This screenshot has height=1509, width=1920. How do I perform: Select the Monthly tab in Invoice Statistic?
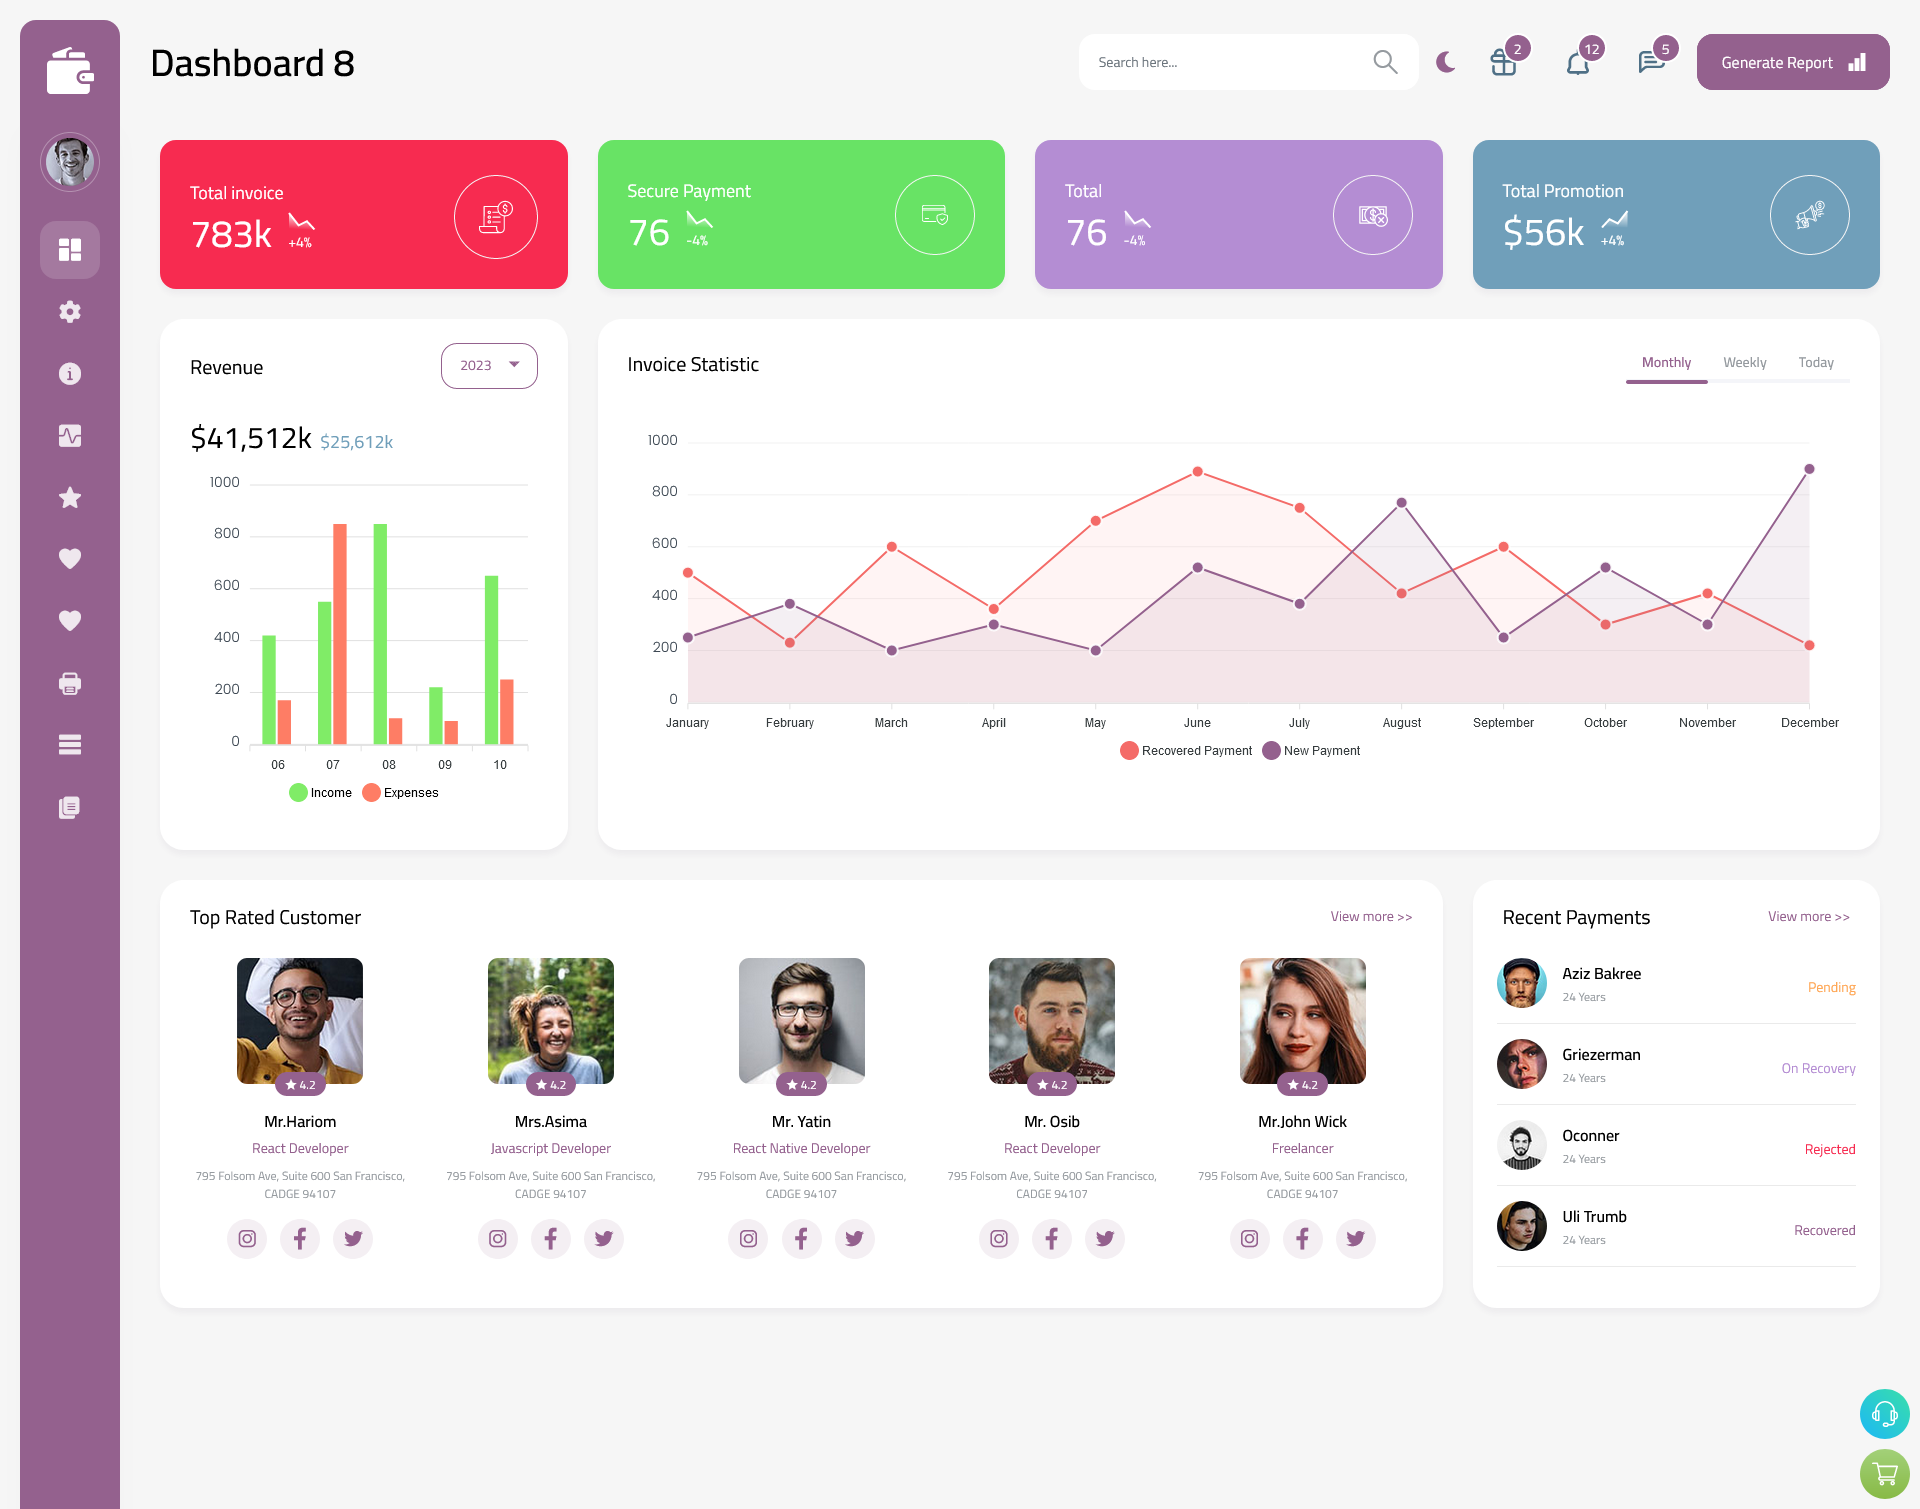pyautogui.click(x=1666, y=362)
